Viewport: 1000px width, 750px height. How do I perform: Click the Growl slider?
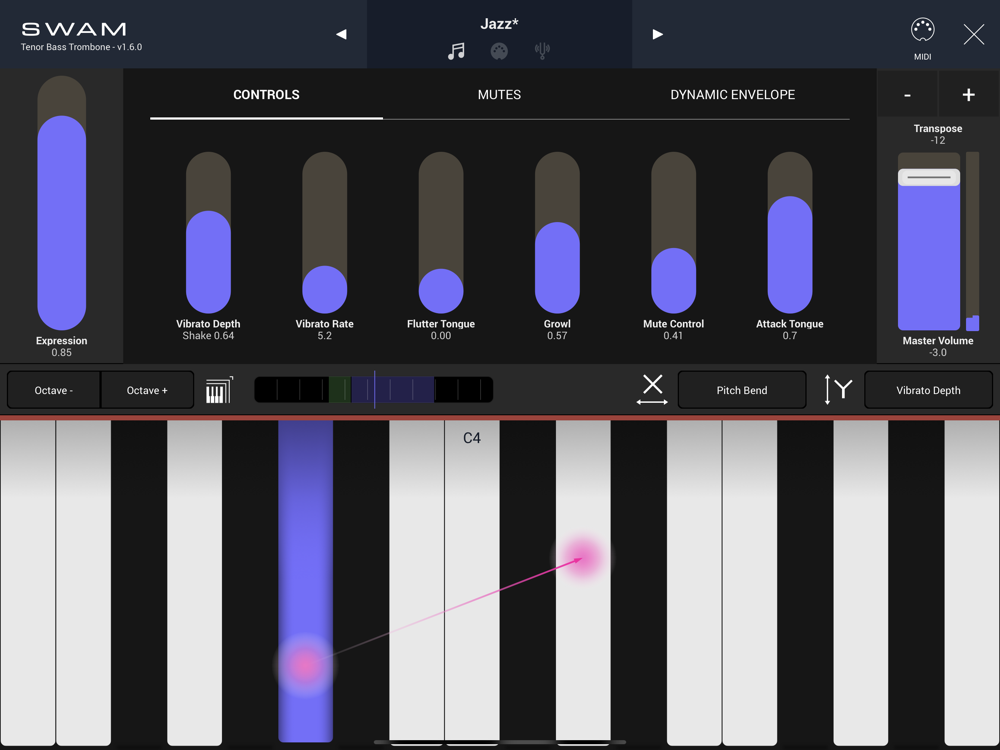point(557,232)
